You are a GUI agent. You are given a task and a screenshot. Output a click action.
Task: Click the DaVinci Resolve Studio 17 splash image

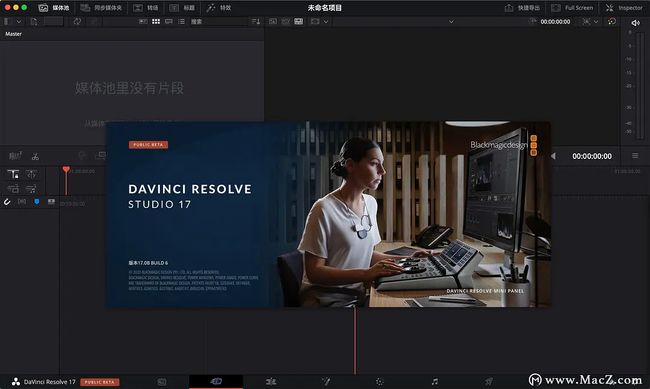click(x=328, y=214)
